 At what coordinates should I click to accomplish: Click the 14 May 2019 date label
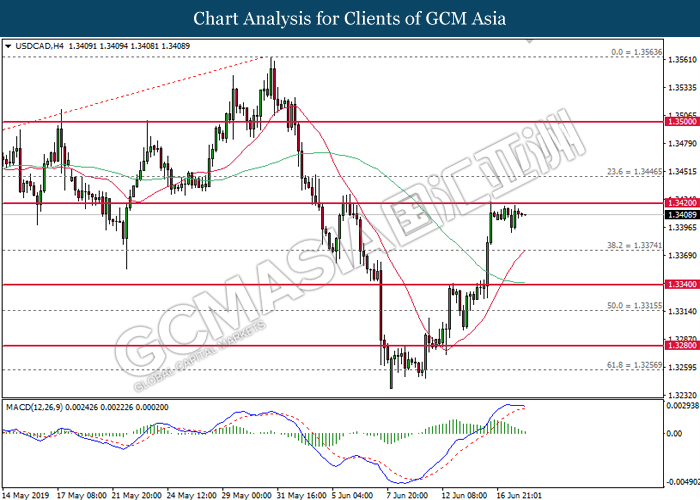pos(25,495)
